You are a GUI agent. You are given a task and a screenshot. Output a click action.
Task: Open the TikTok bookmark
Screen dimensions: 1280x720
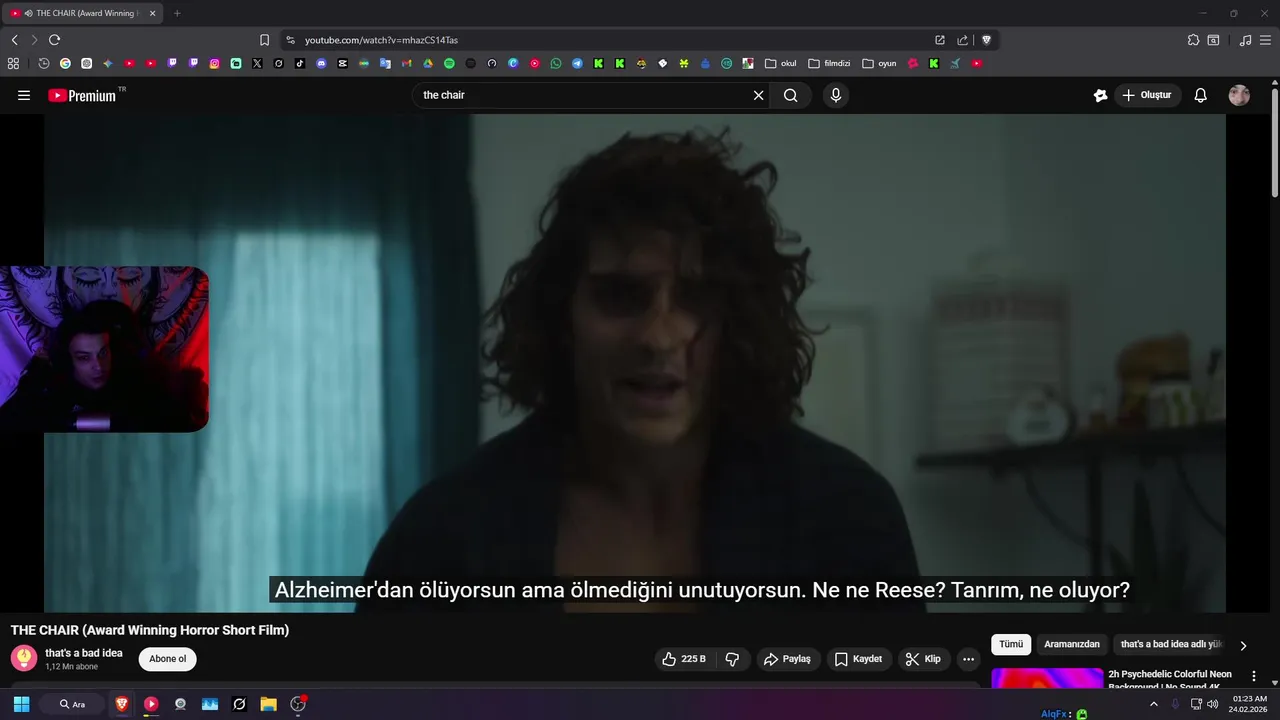pos(300,63)
